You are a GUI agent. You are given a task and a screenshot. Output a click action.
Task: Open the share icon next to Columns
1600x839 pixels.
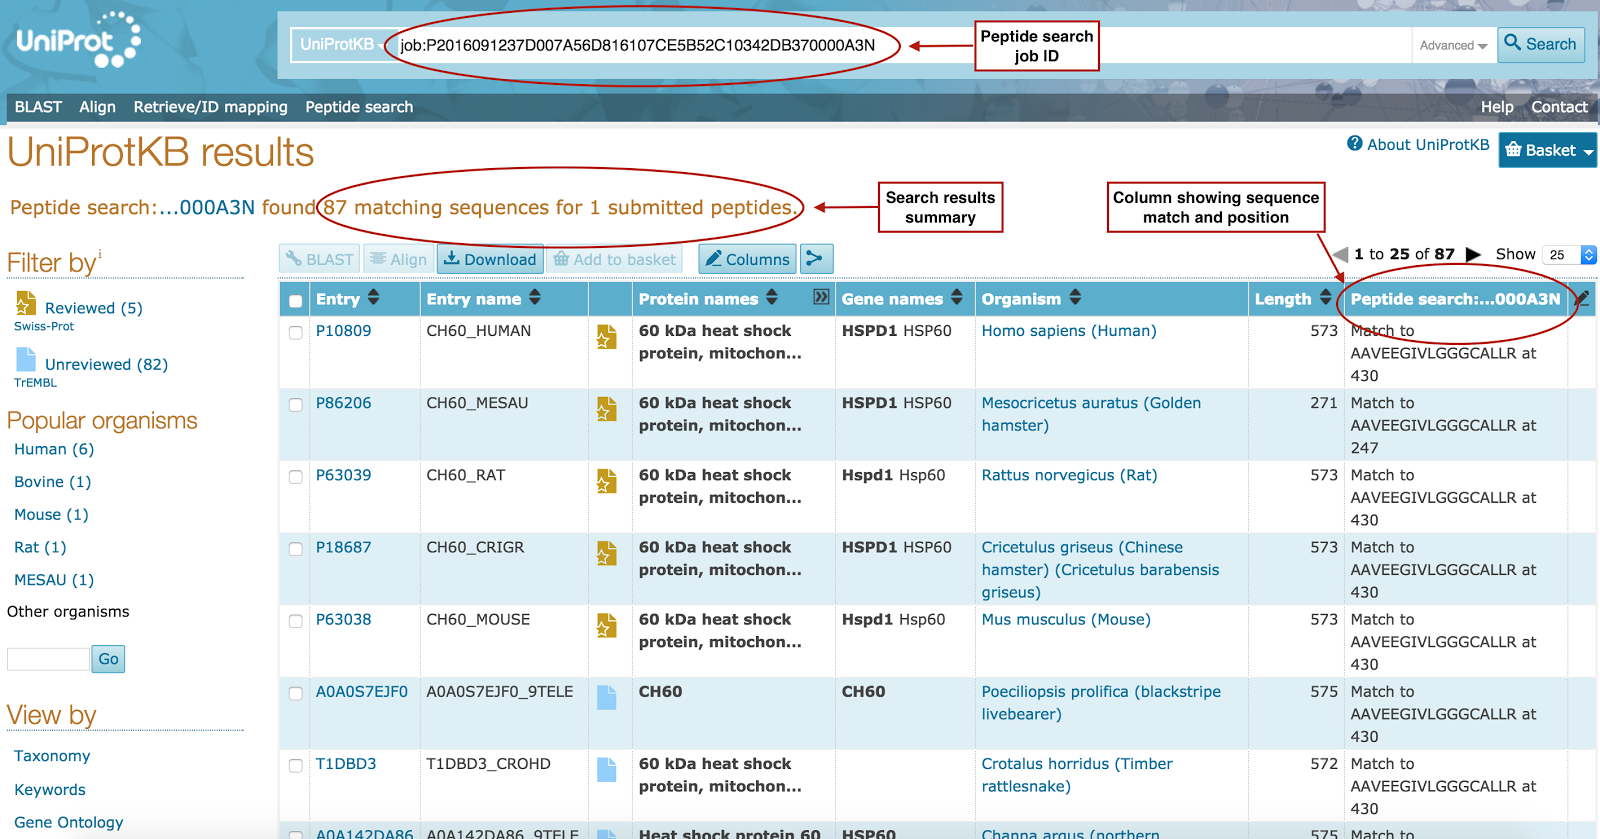(815, 259)
